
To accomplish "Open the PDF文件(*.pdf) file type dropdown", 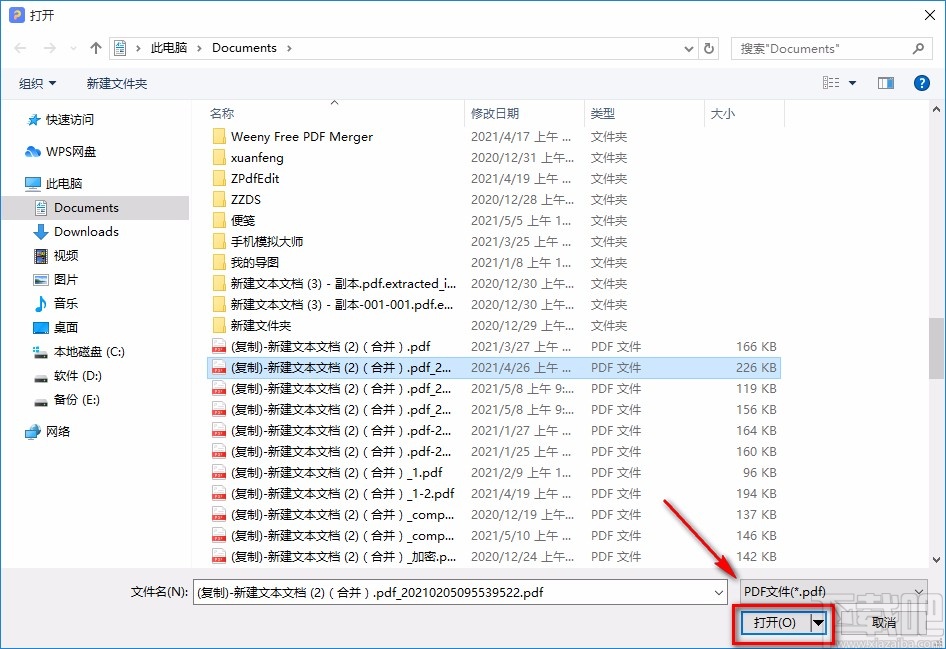I will click(x=917, y=592).
